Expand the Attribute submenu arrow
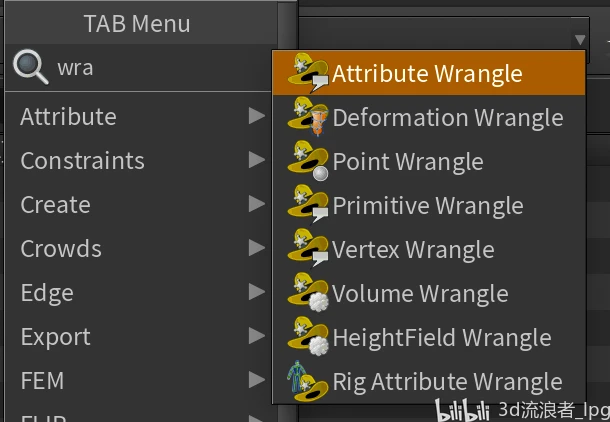Viewport: 610px width, 422px height. (x=257, y=117)
